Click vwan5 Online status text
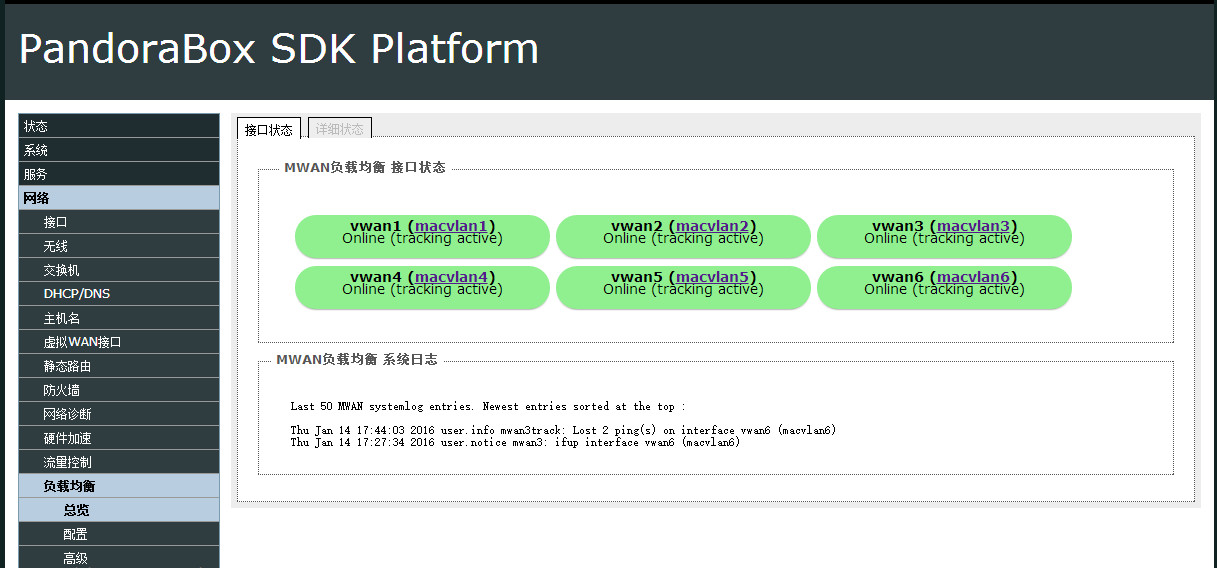This screenshot has width=1217, height=568. pyautogui.click(x=683, y=290)
